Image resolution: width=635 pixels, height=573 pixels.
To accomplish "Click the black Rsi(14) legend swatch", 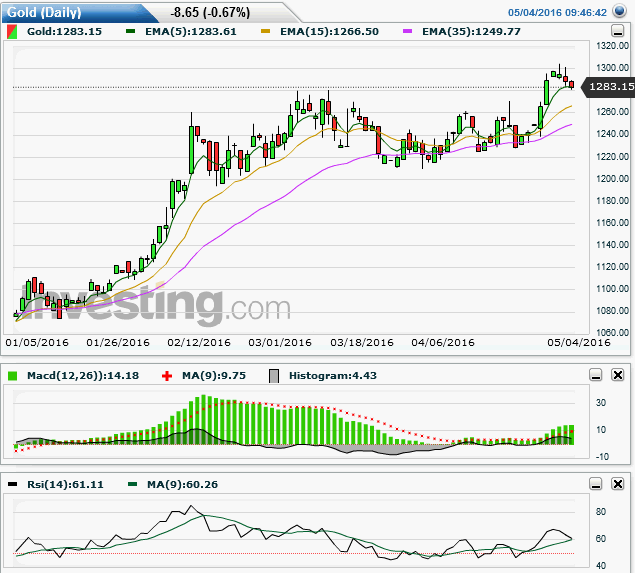I will tap(13, 484).
